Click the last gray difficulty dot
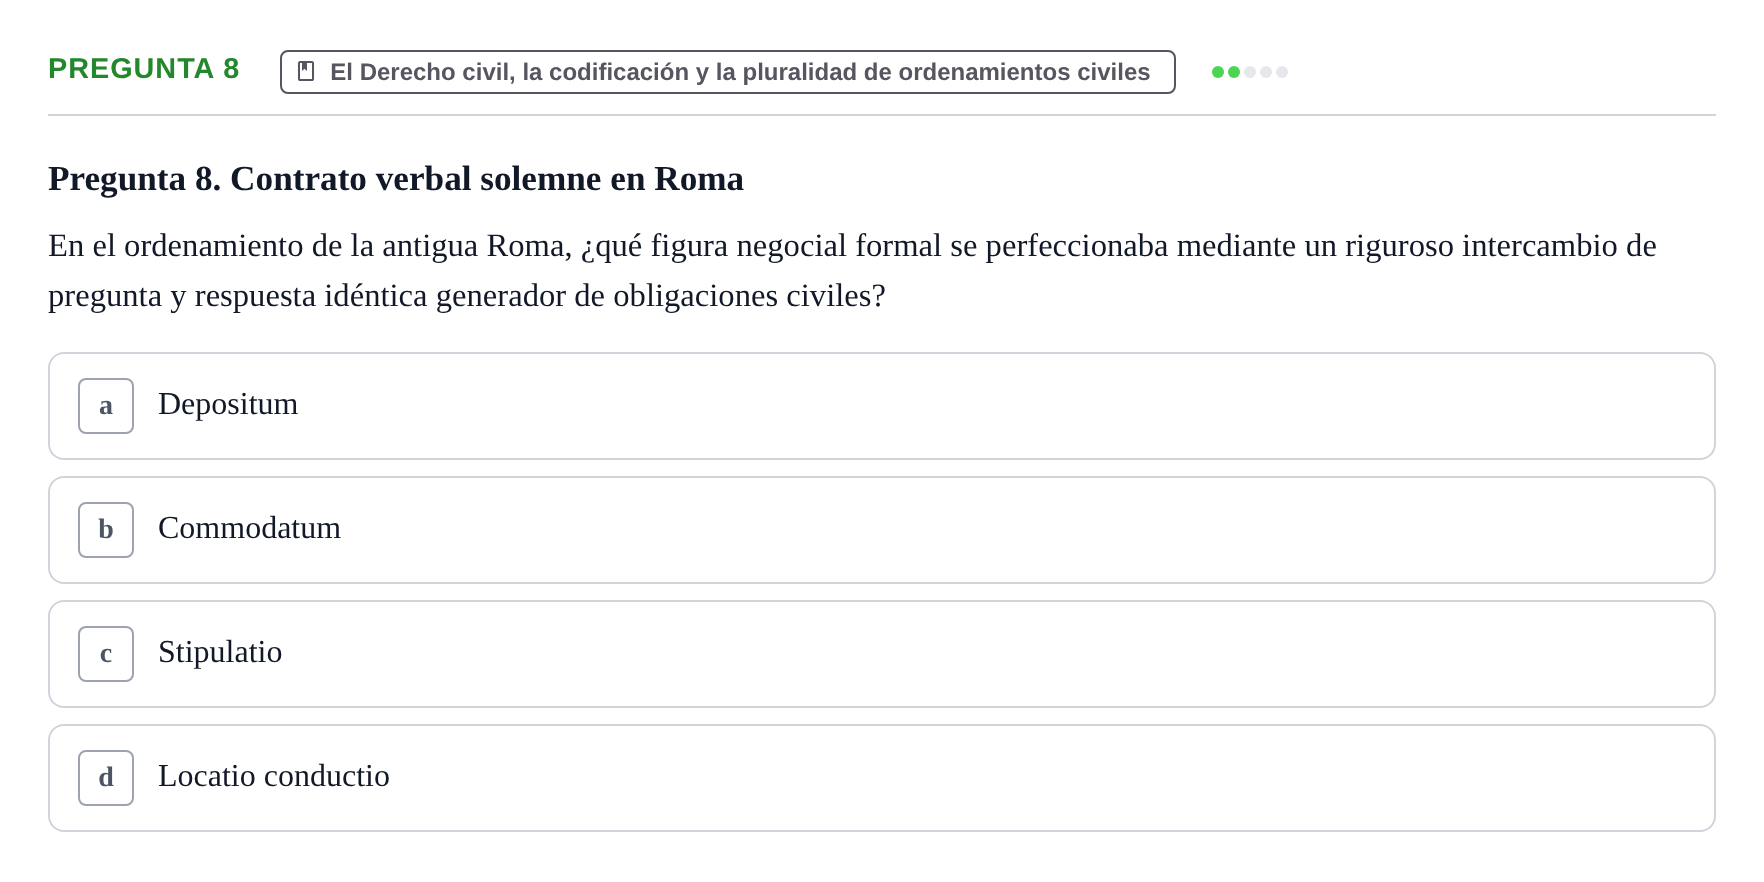The image size is (1764, 882). pyautogui.click(x=1282, y=72)
